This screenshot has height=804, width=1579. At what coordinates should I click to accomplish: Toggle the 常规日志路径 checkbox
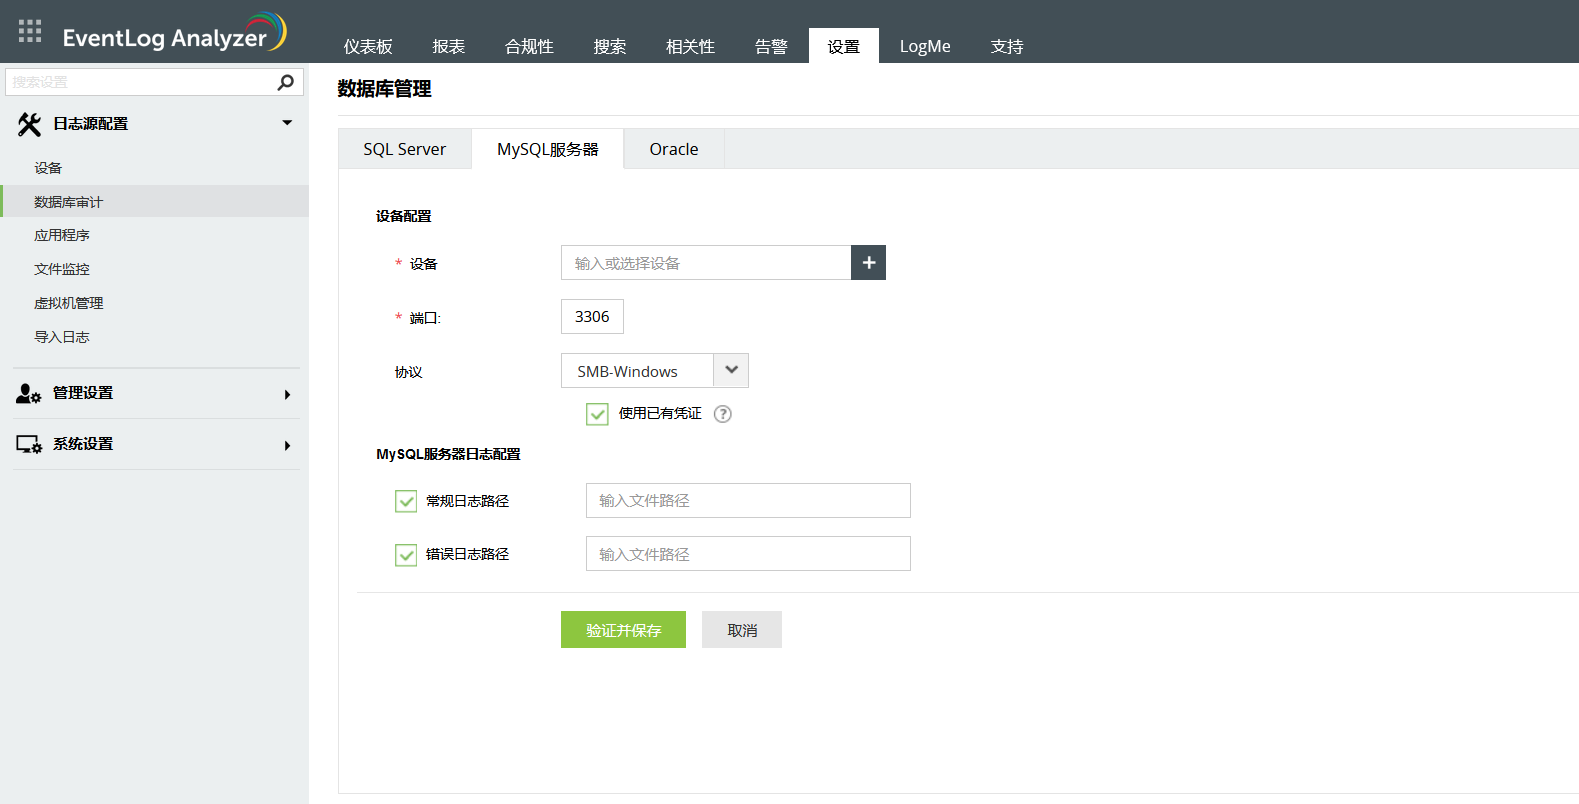(x=406, y=501)
